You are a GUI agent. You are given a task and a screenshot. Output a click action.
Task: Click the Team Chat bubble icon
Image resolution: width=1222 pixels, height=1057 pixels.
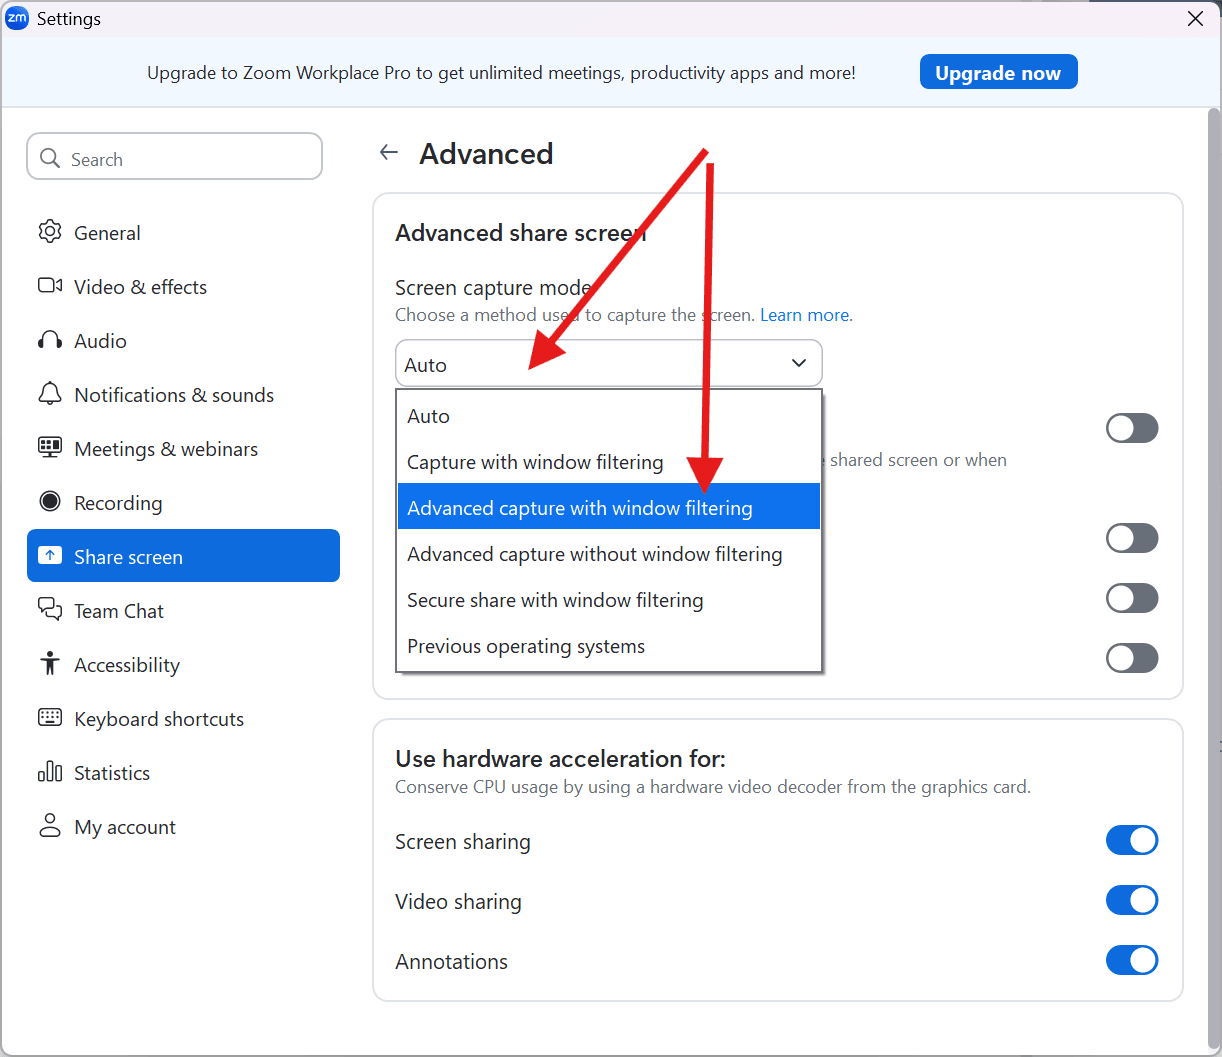[50, 609]
